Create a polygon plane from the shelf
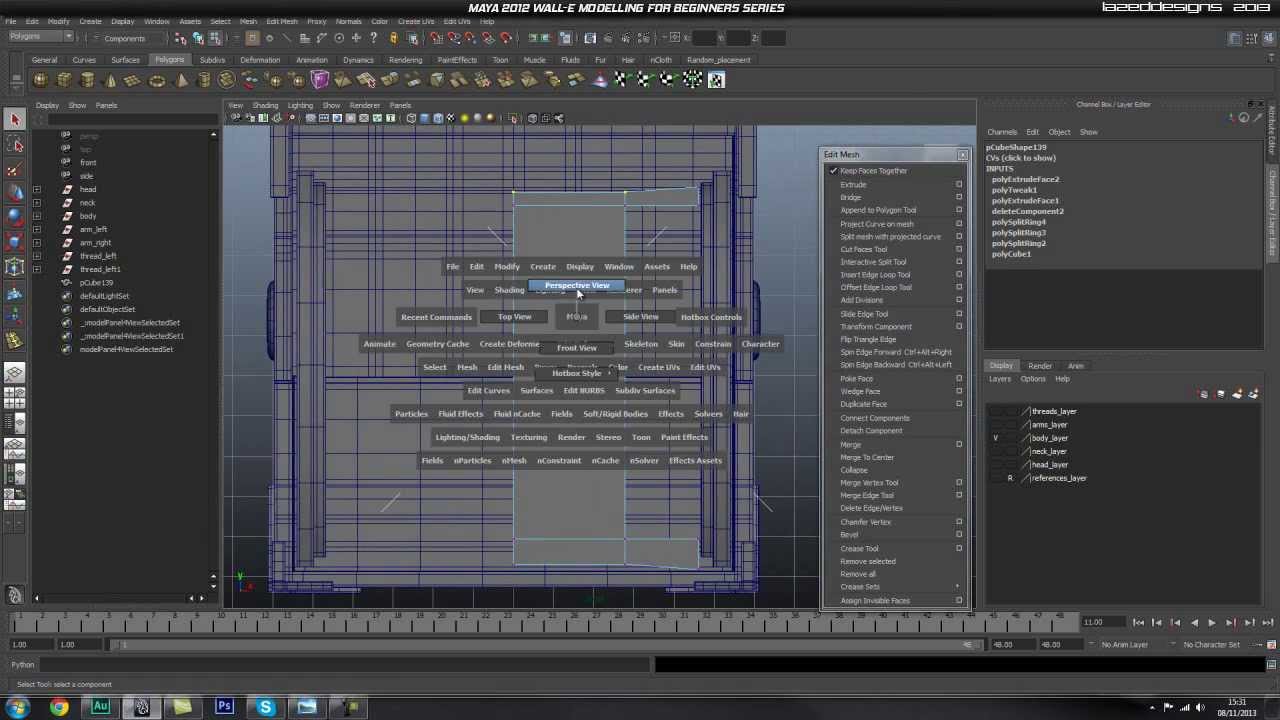Screen dimensions: 1280x720 pyautogui.click(x=134, y=80)
